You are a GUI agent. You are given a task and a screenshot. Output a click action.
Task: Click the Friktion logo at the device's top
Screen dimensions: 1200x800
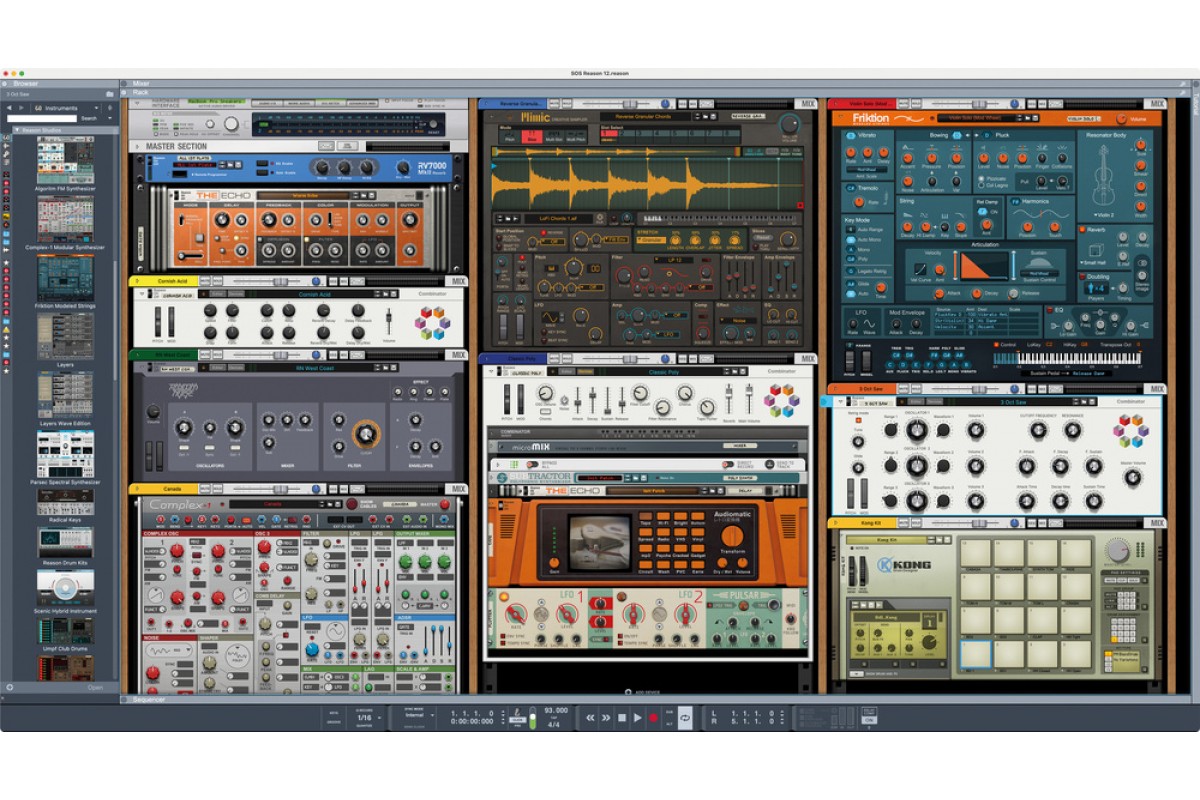click(869, 118)
